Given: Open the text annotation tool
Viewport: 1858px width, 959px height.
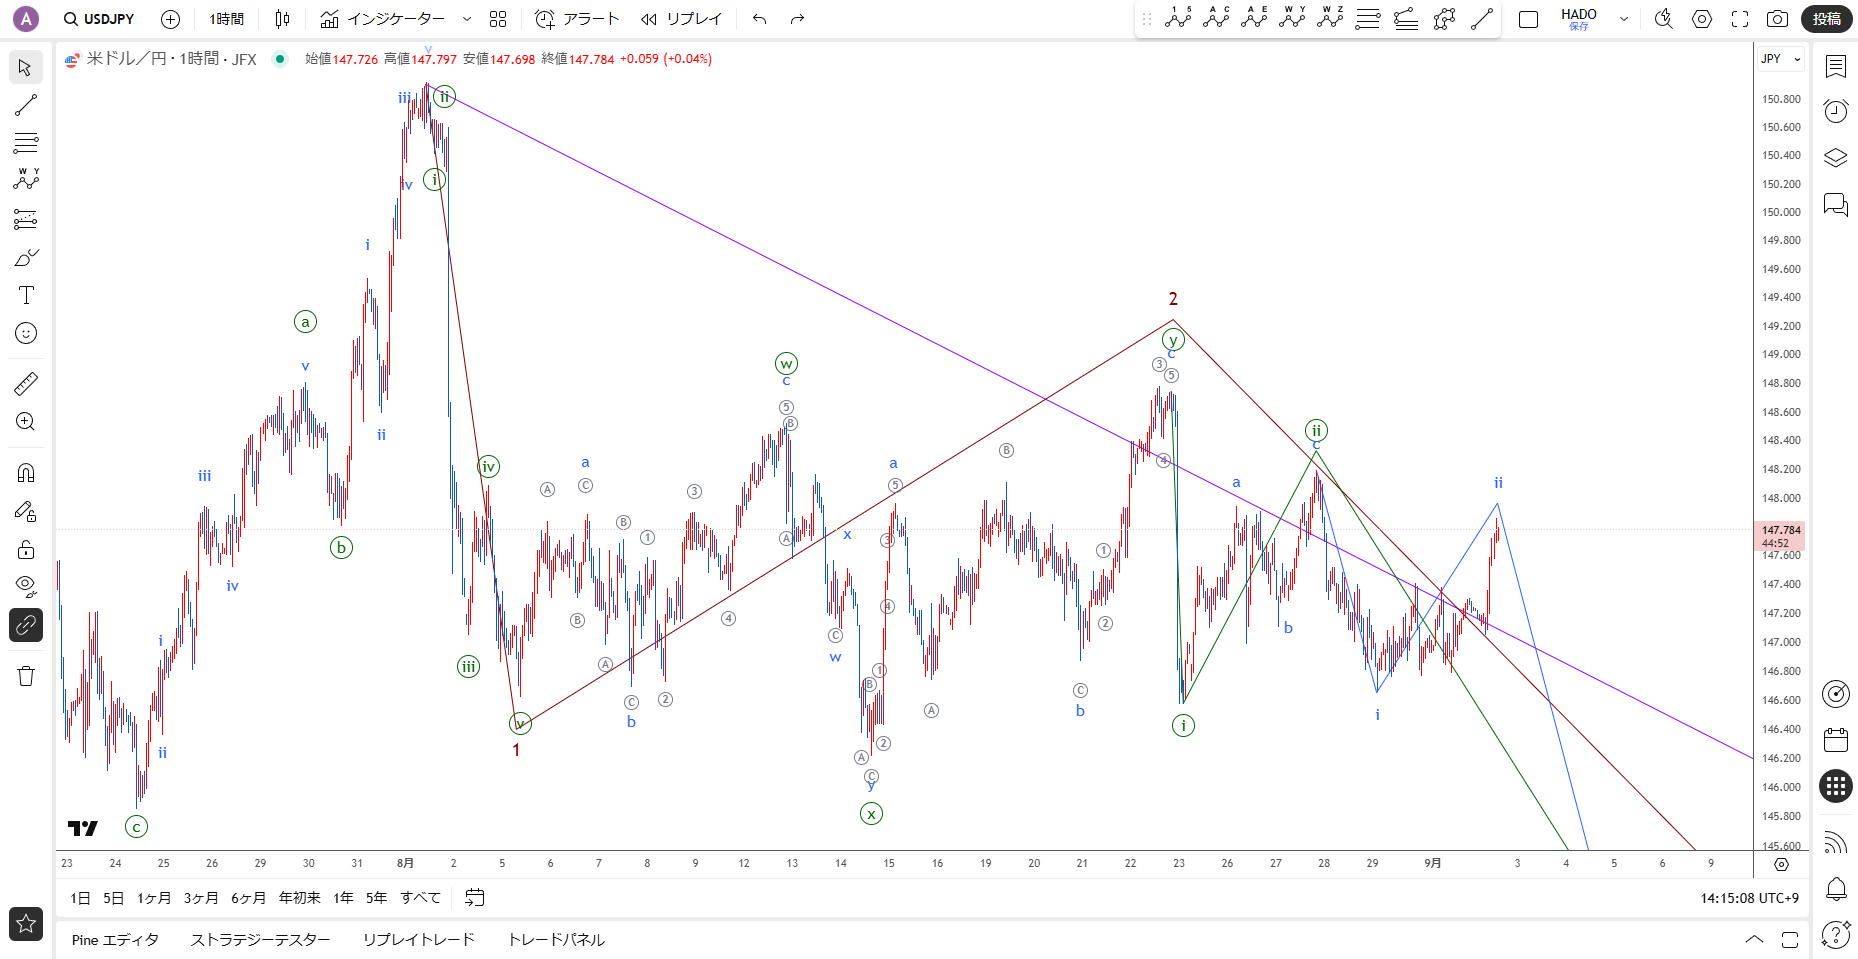Looking at the screenshot, I should click(x=26, y=295).
